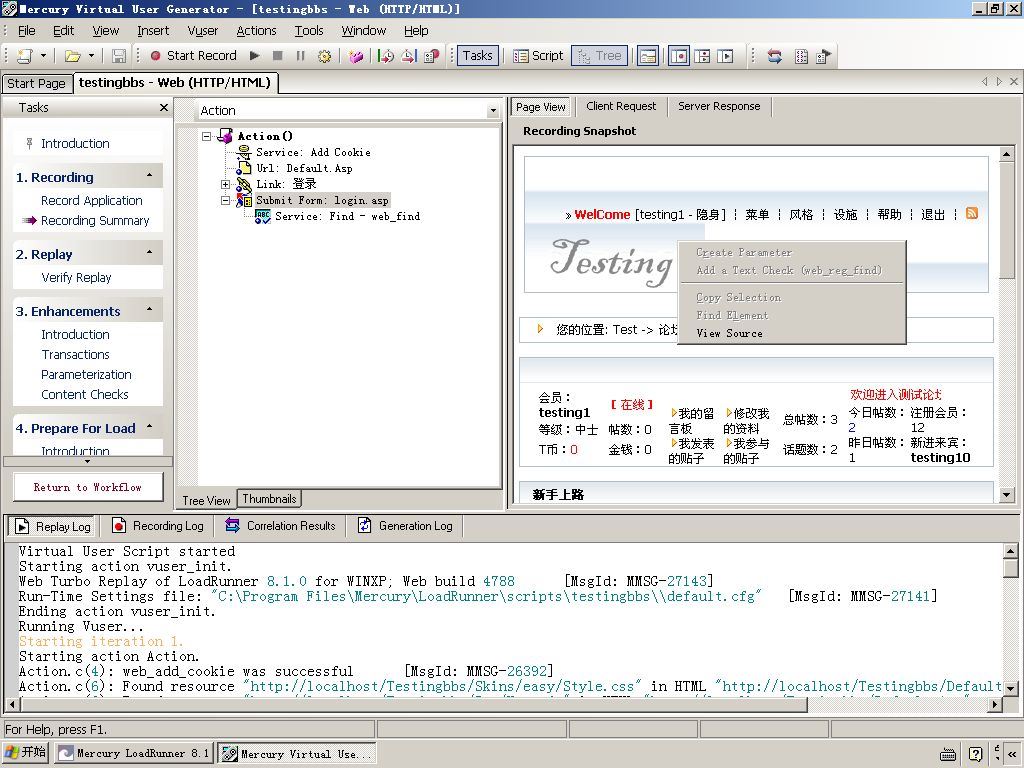
Task: Collapse the 3. Enhancements task section
Action: pyautogui.click(x=150, y=309)
